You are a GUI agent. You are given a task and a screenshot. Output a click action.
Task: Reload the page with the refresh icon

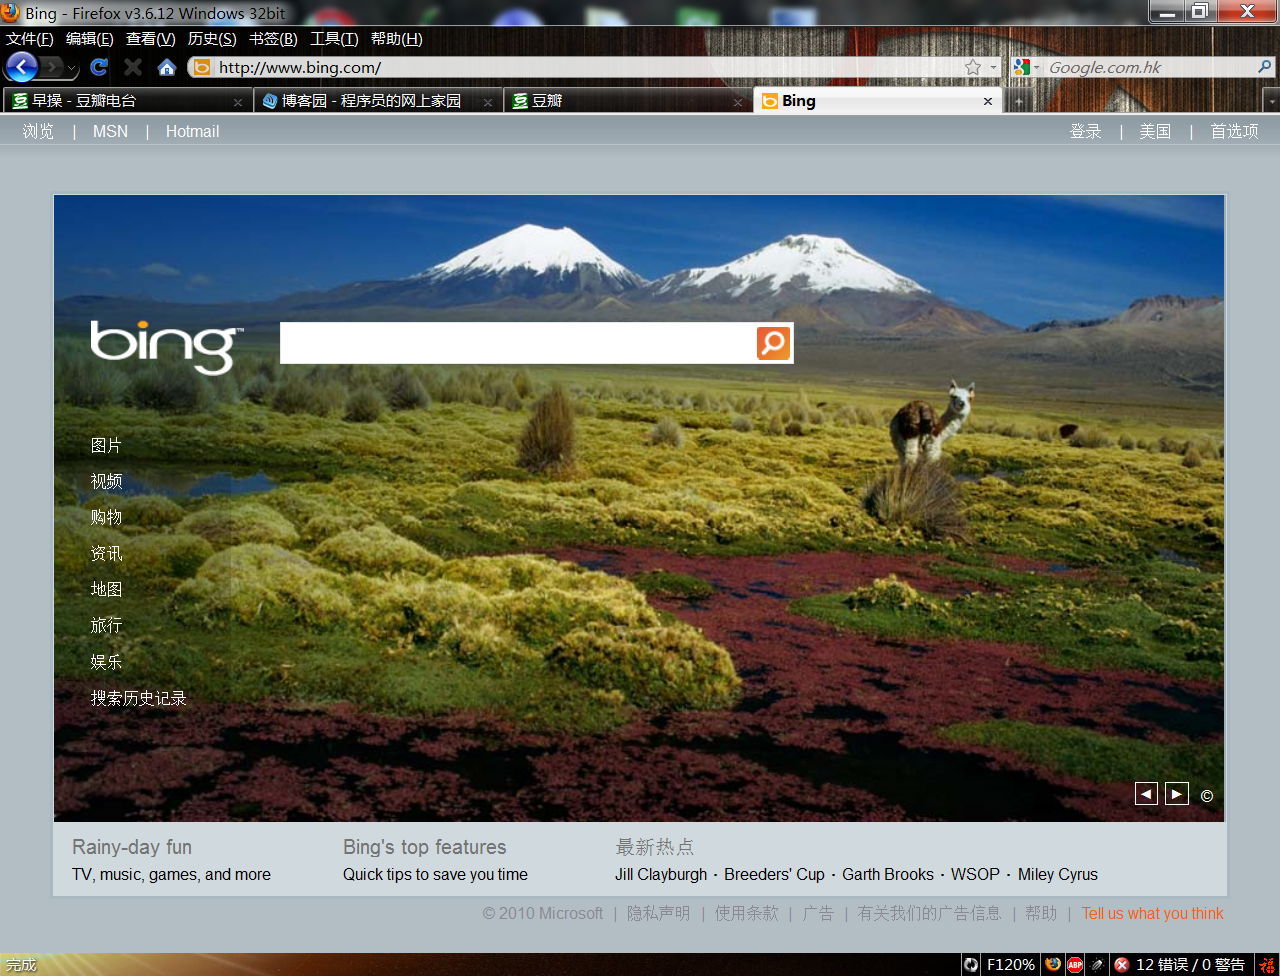point(98,67)
